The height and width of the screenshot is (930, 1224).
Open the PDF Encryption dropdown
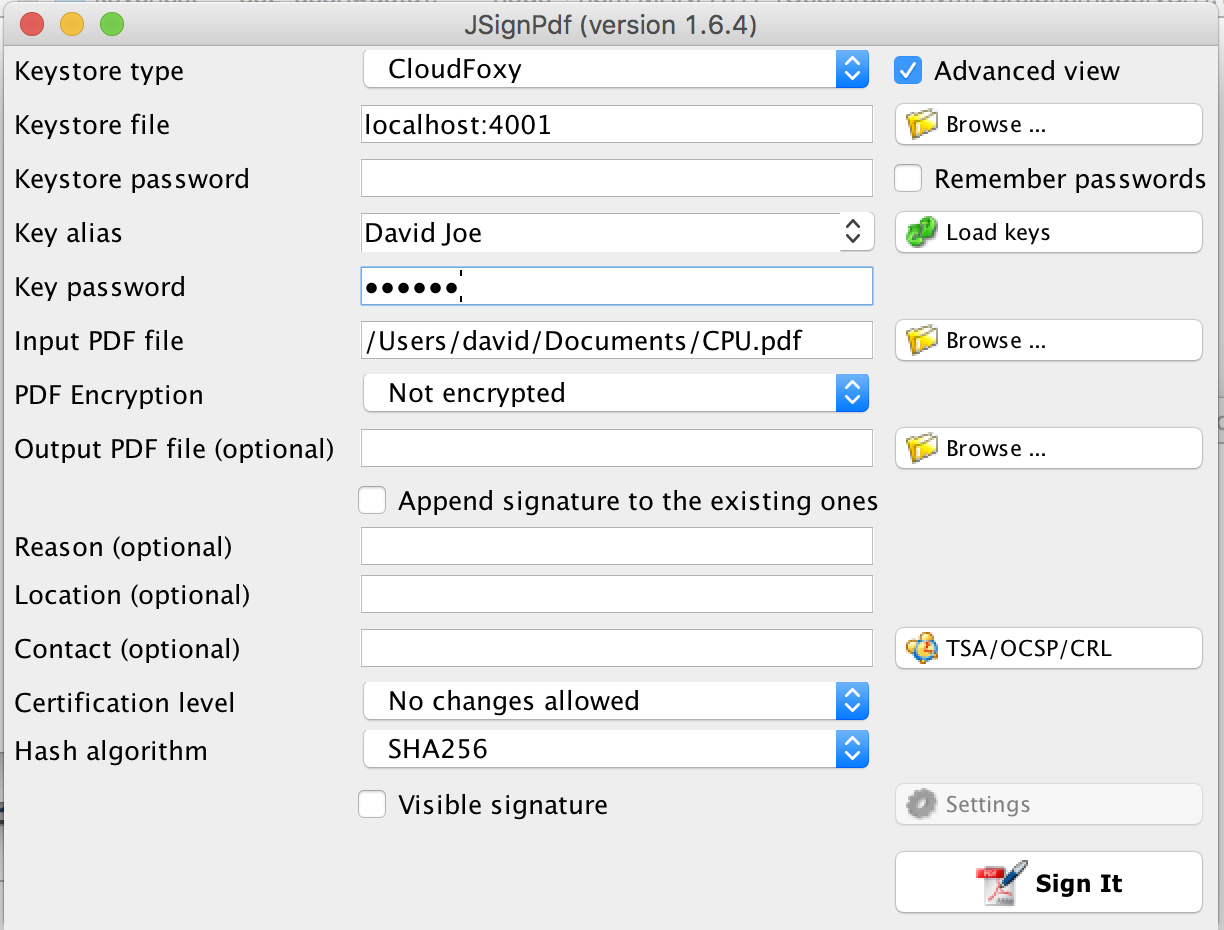click(615, 393)
